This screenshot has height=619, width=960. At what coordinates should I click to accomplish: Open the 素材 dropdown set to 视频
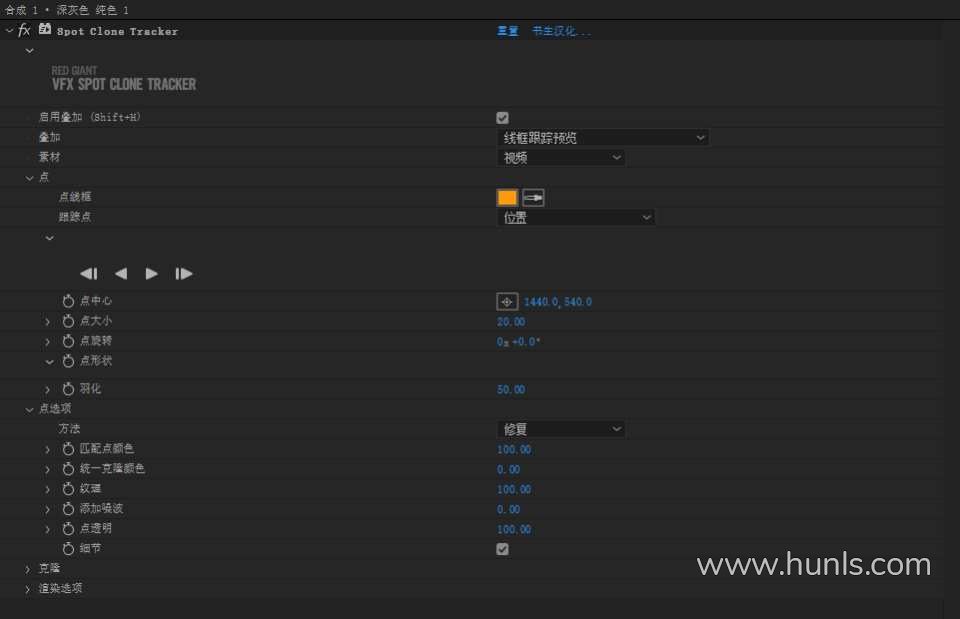pos(561,158)
